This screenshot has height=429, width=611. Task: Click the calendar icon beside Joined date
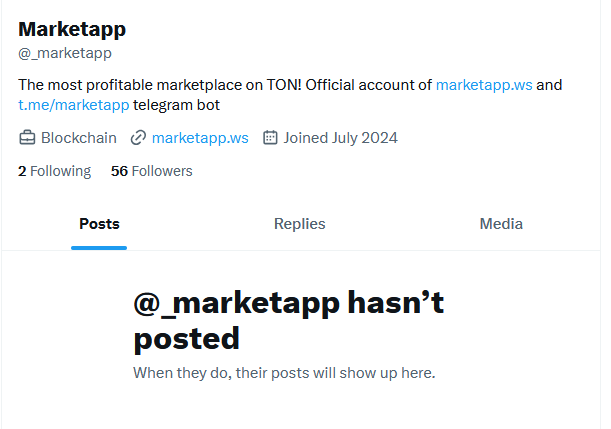pos(270,138)
